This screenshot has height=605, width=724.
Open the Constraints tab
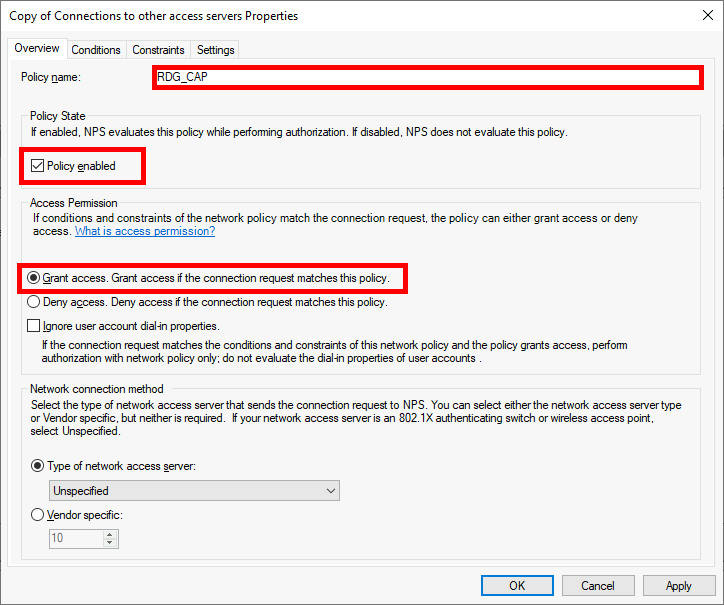[x=158, y=50]
